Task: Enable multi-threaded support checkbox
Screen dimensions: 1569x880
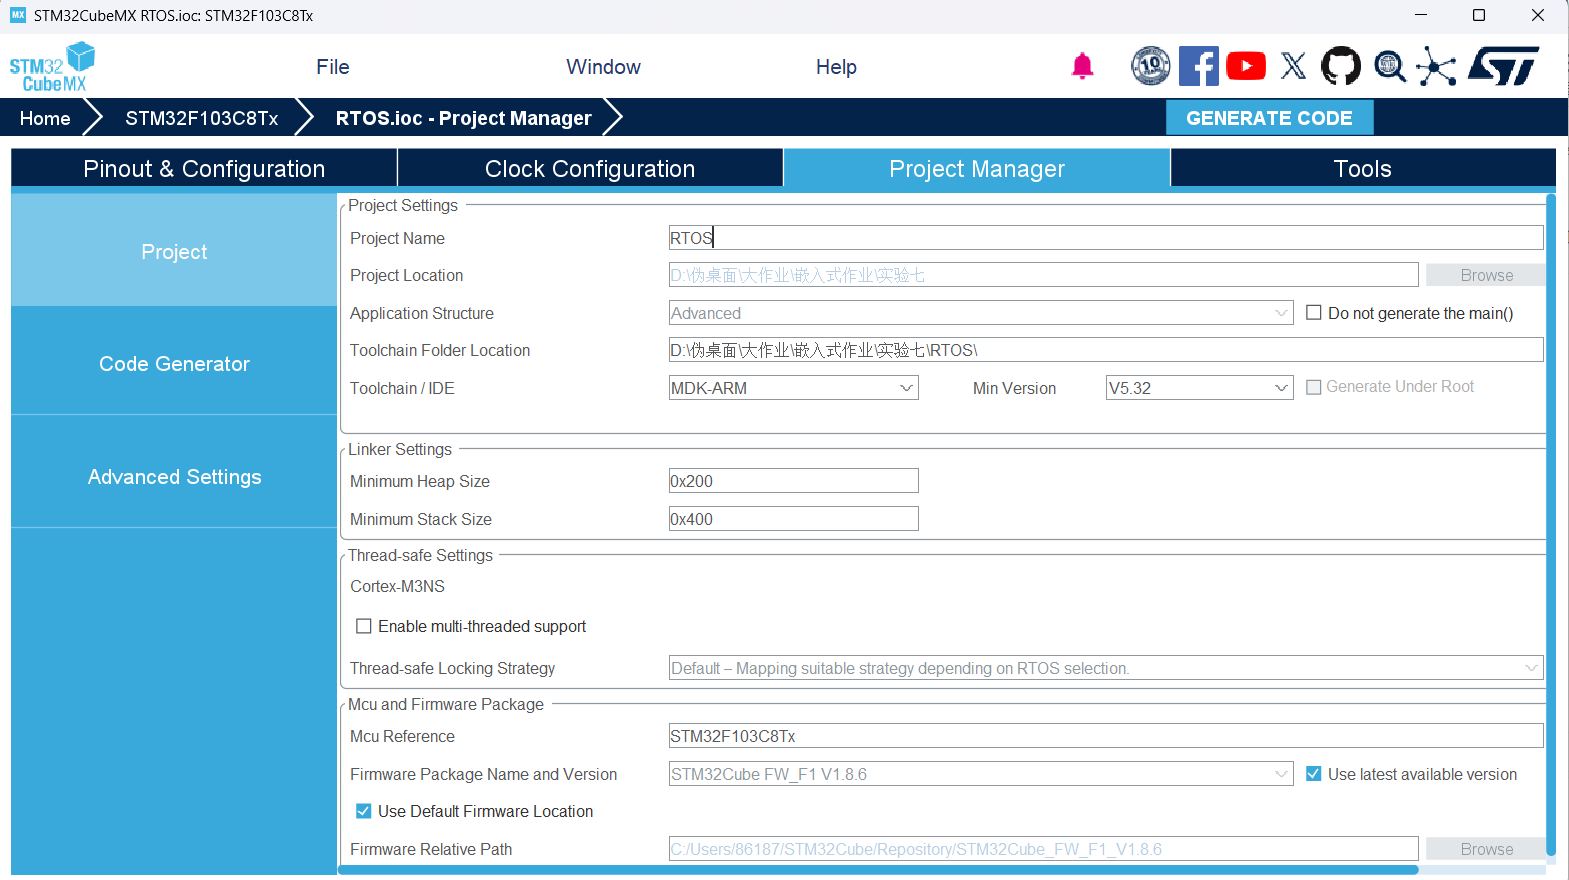Action: [364, 626]
